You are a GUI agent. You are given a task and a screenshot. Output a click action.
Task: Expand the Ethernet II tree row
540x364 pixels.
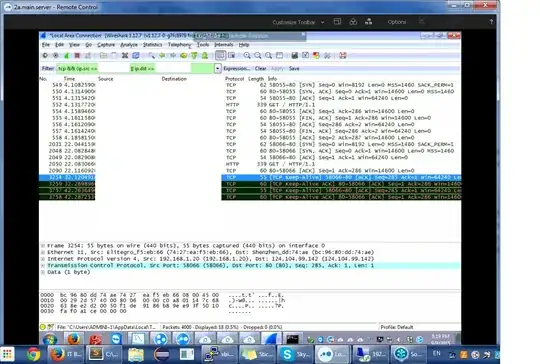[x=43, y=252]
